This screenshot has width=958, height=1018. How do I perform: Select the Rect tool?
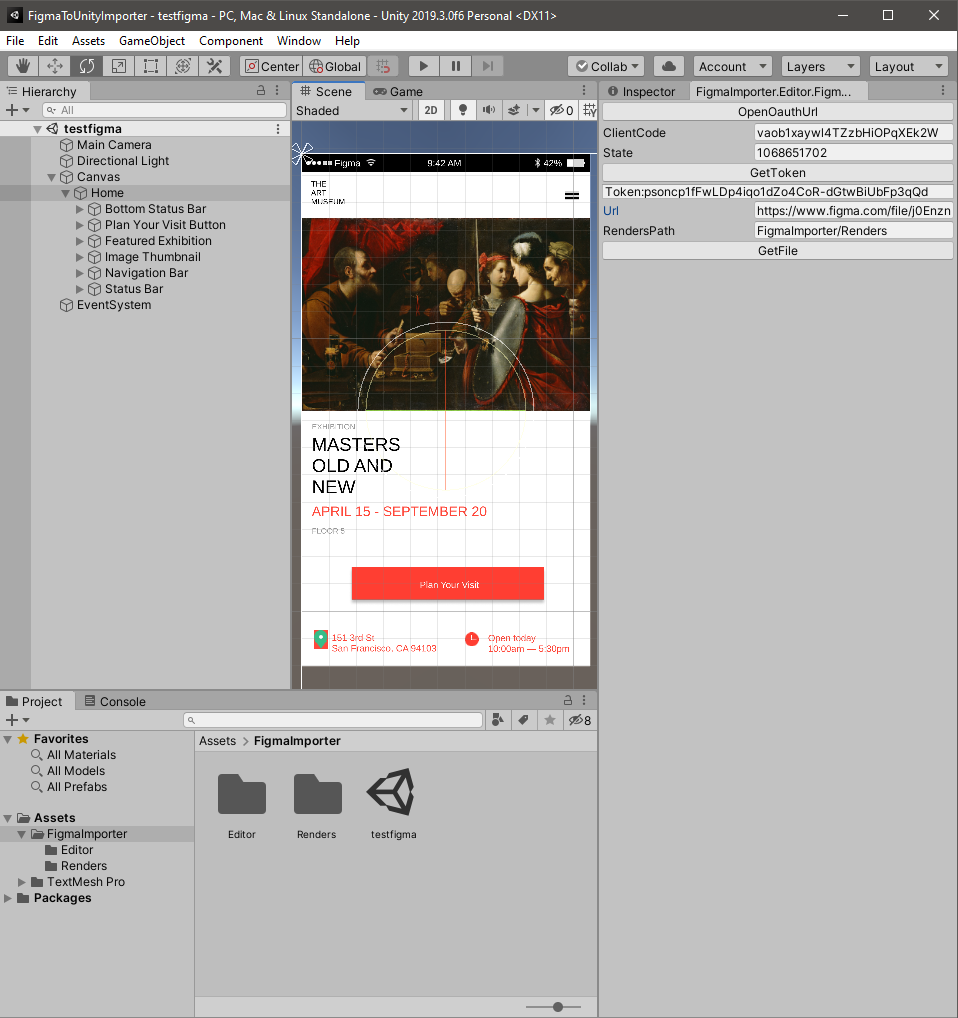point(151,66)
